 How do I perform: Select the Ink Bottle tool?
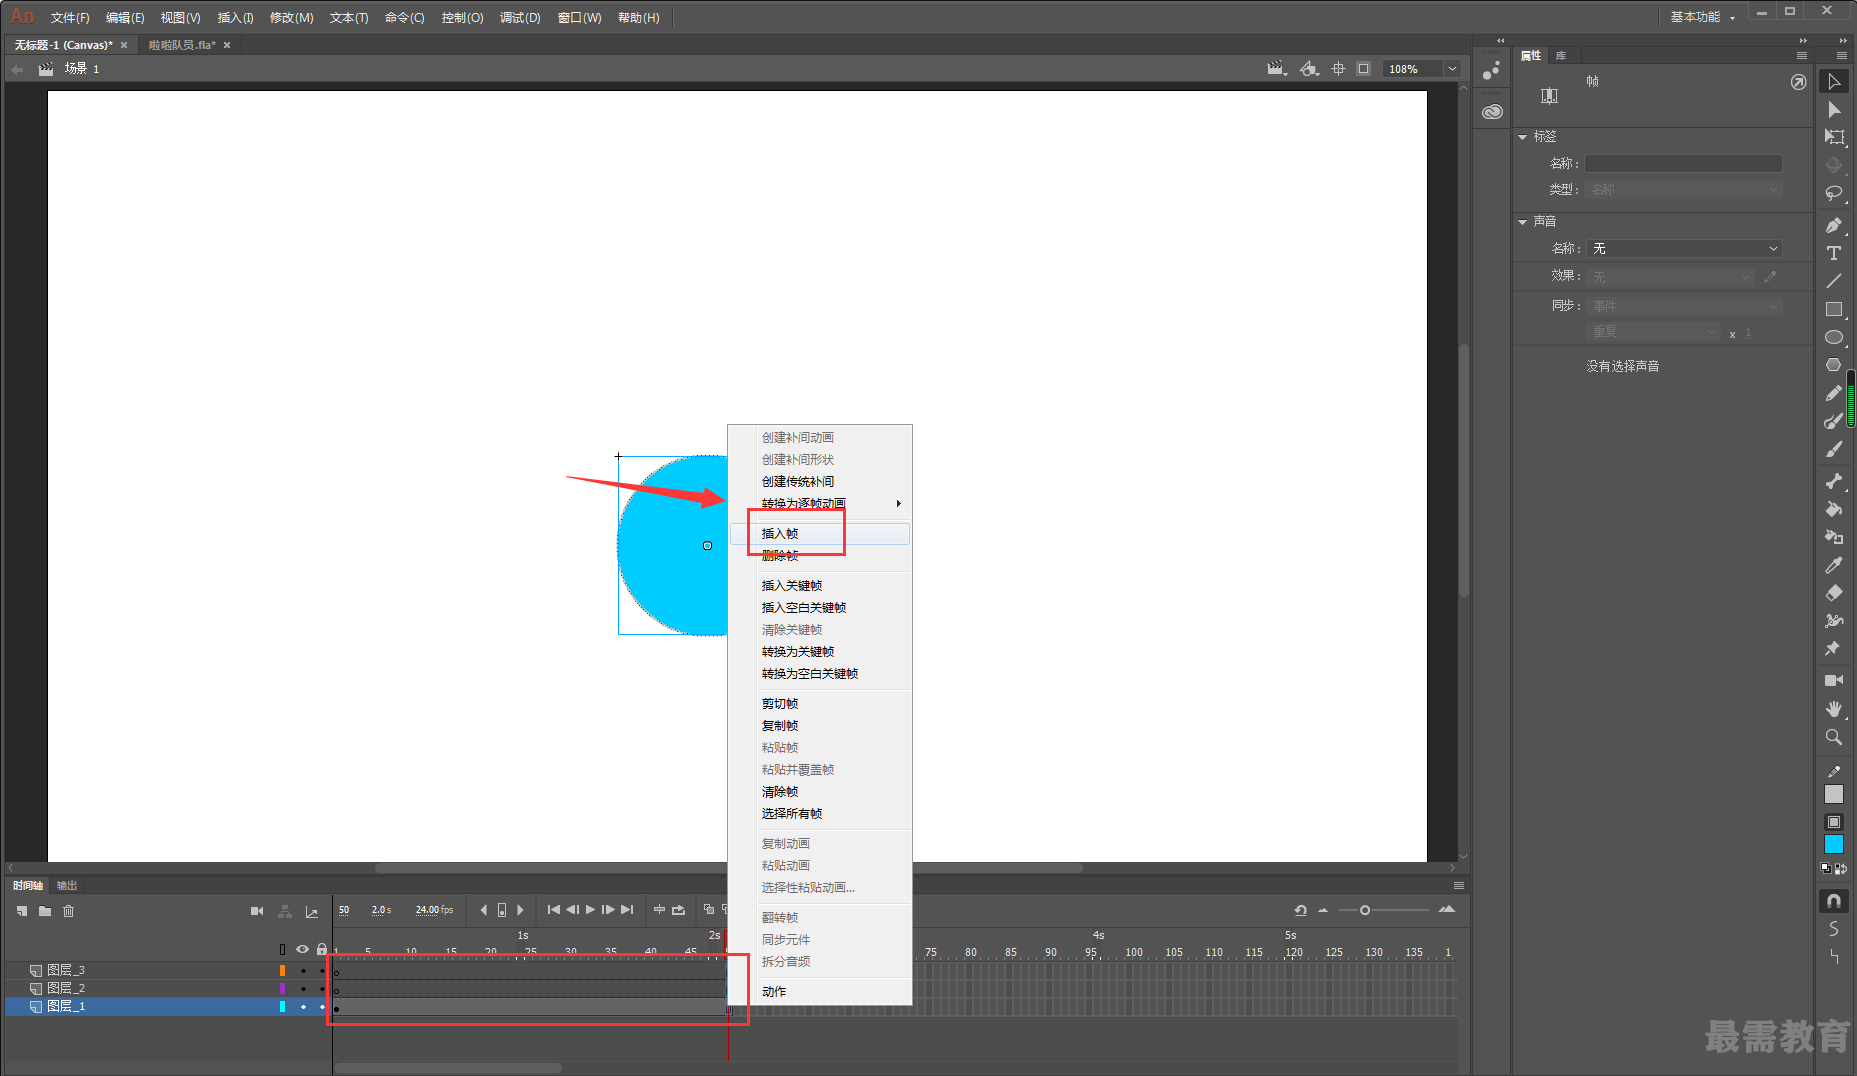pyautogui.click(x=1834, y=537)
